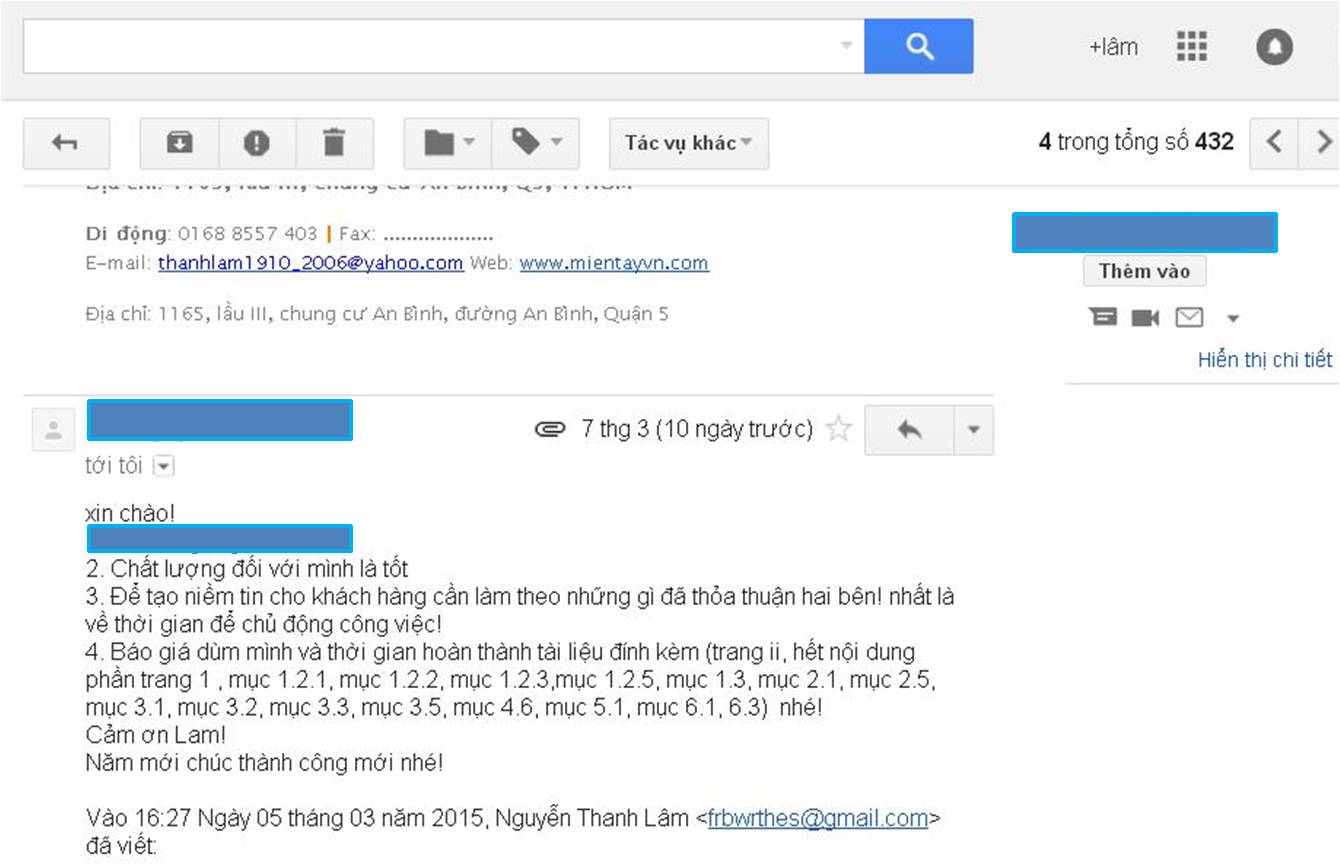Image resolution: width=1340 pixels, height=868 pixels.
Task: Archive this conversation
Action: 179,143
